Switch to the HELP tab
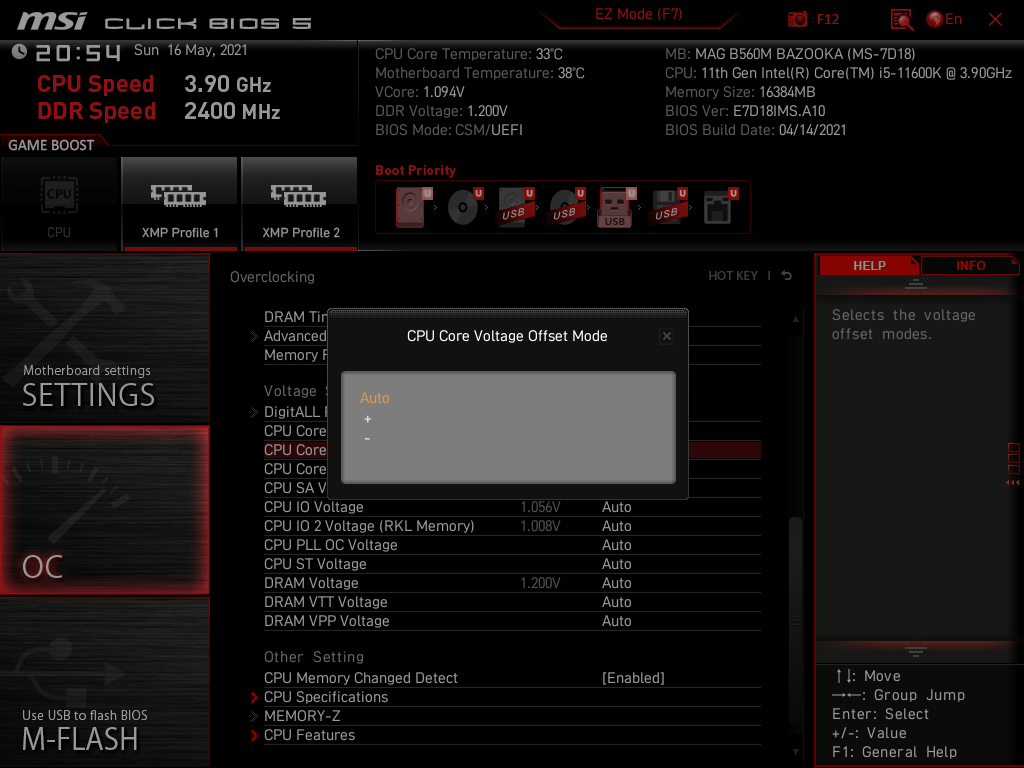 click(869, 265)
